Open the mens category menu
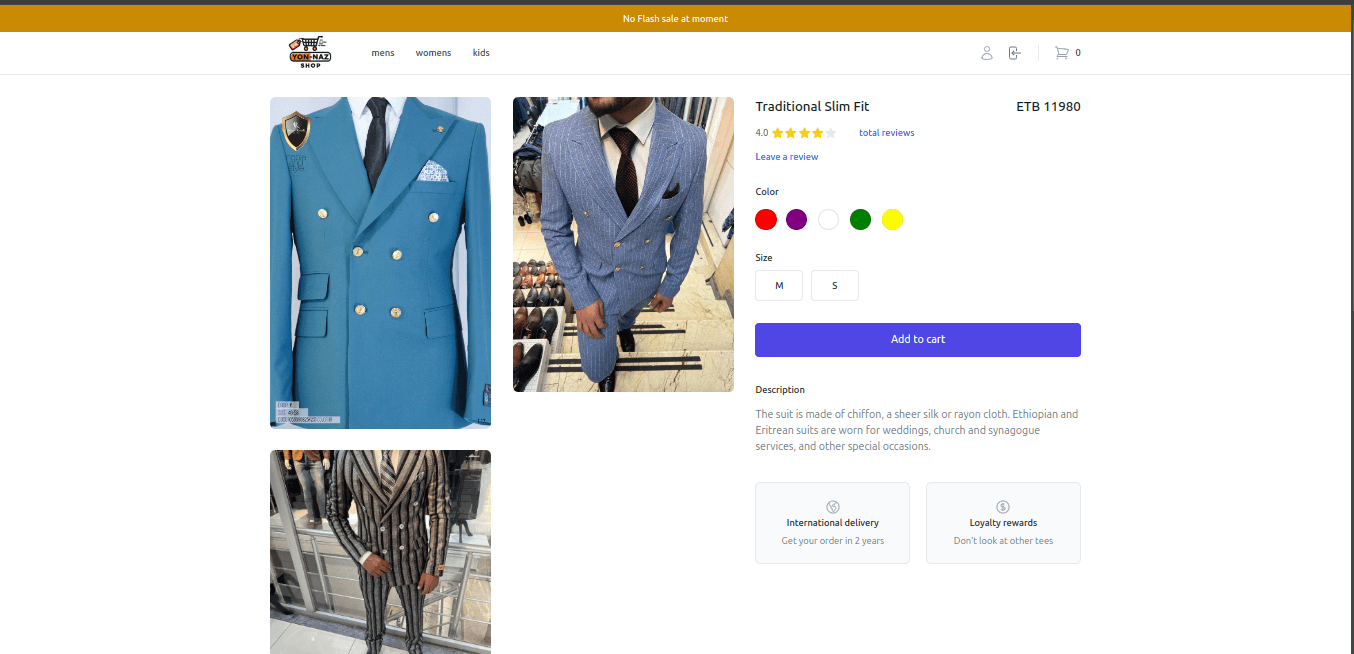Screen dimensions: 1354x654 coord(383,53)
